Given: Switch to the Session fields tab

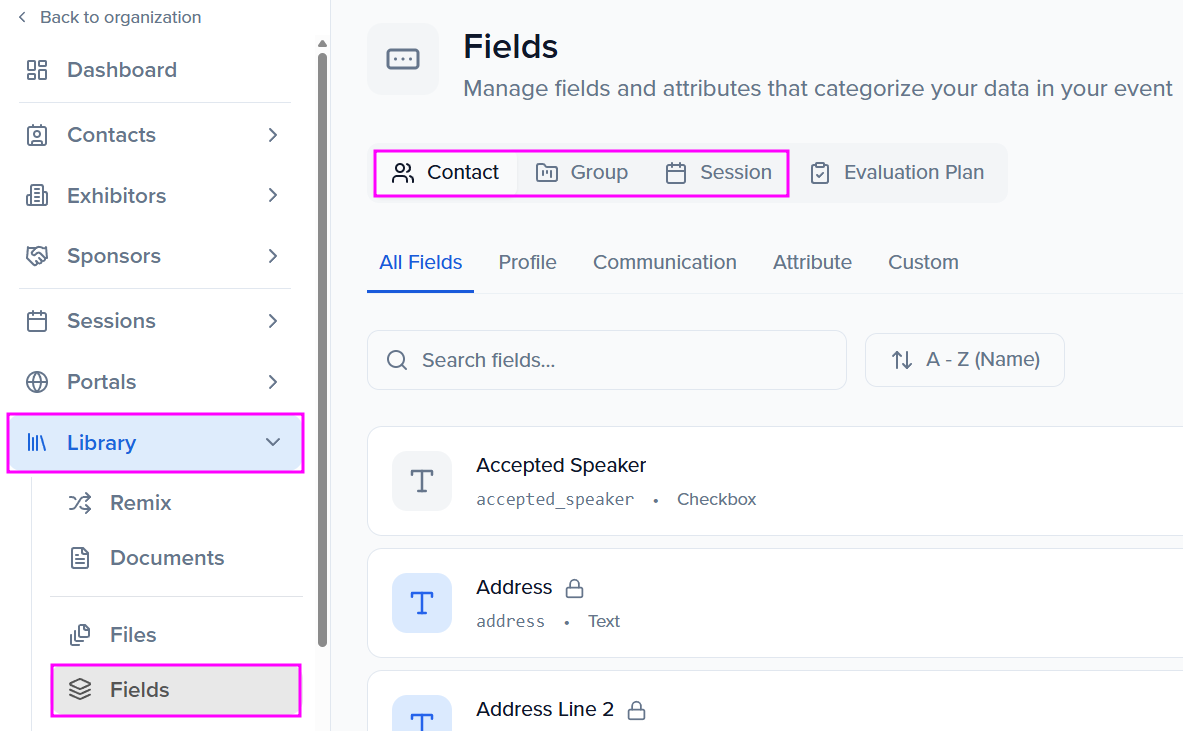Looking at the screenshot, I should [719, 173].
